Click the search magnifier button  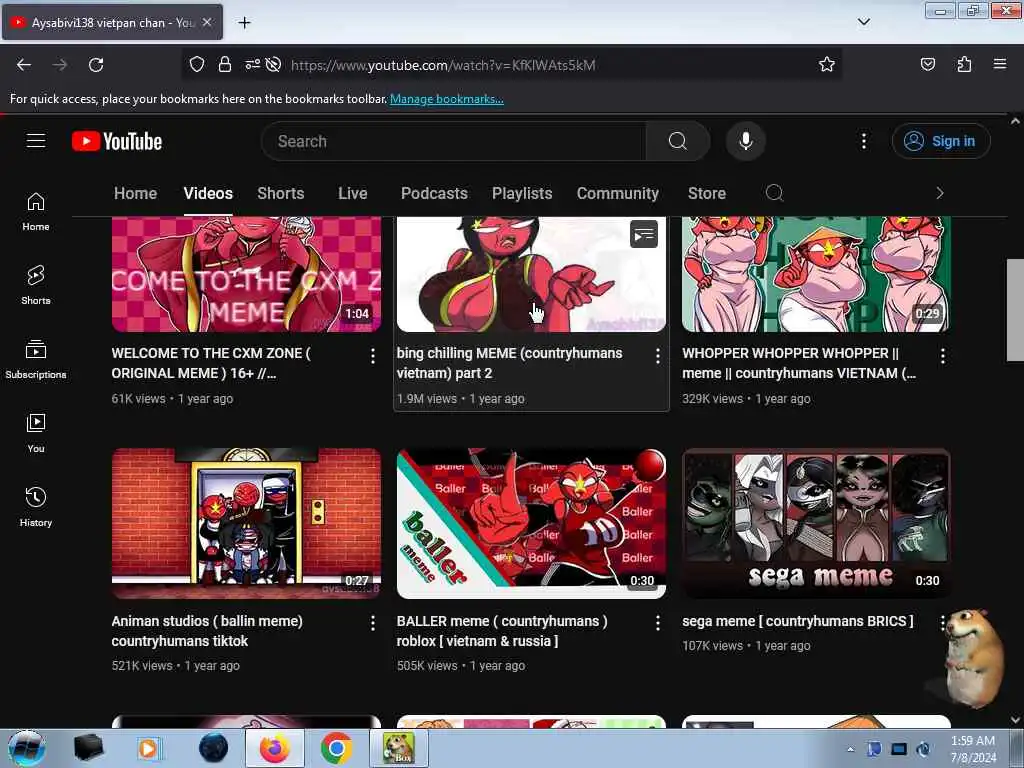click(678, 141)
